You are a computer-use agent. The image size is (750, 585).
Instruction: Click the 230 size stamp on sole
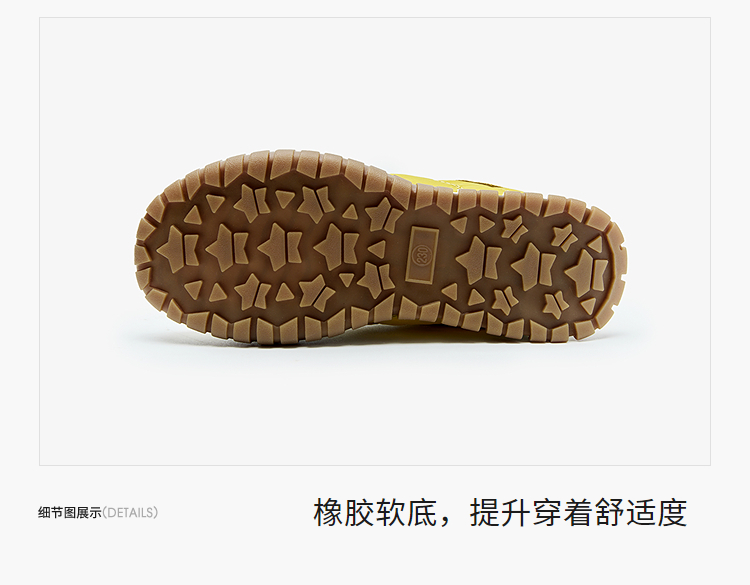tap(422, 254)
